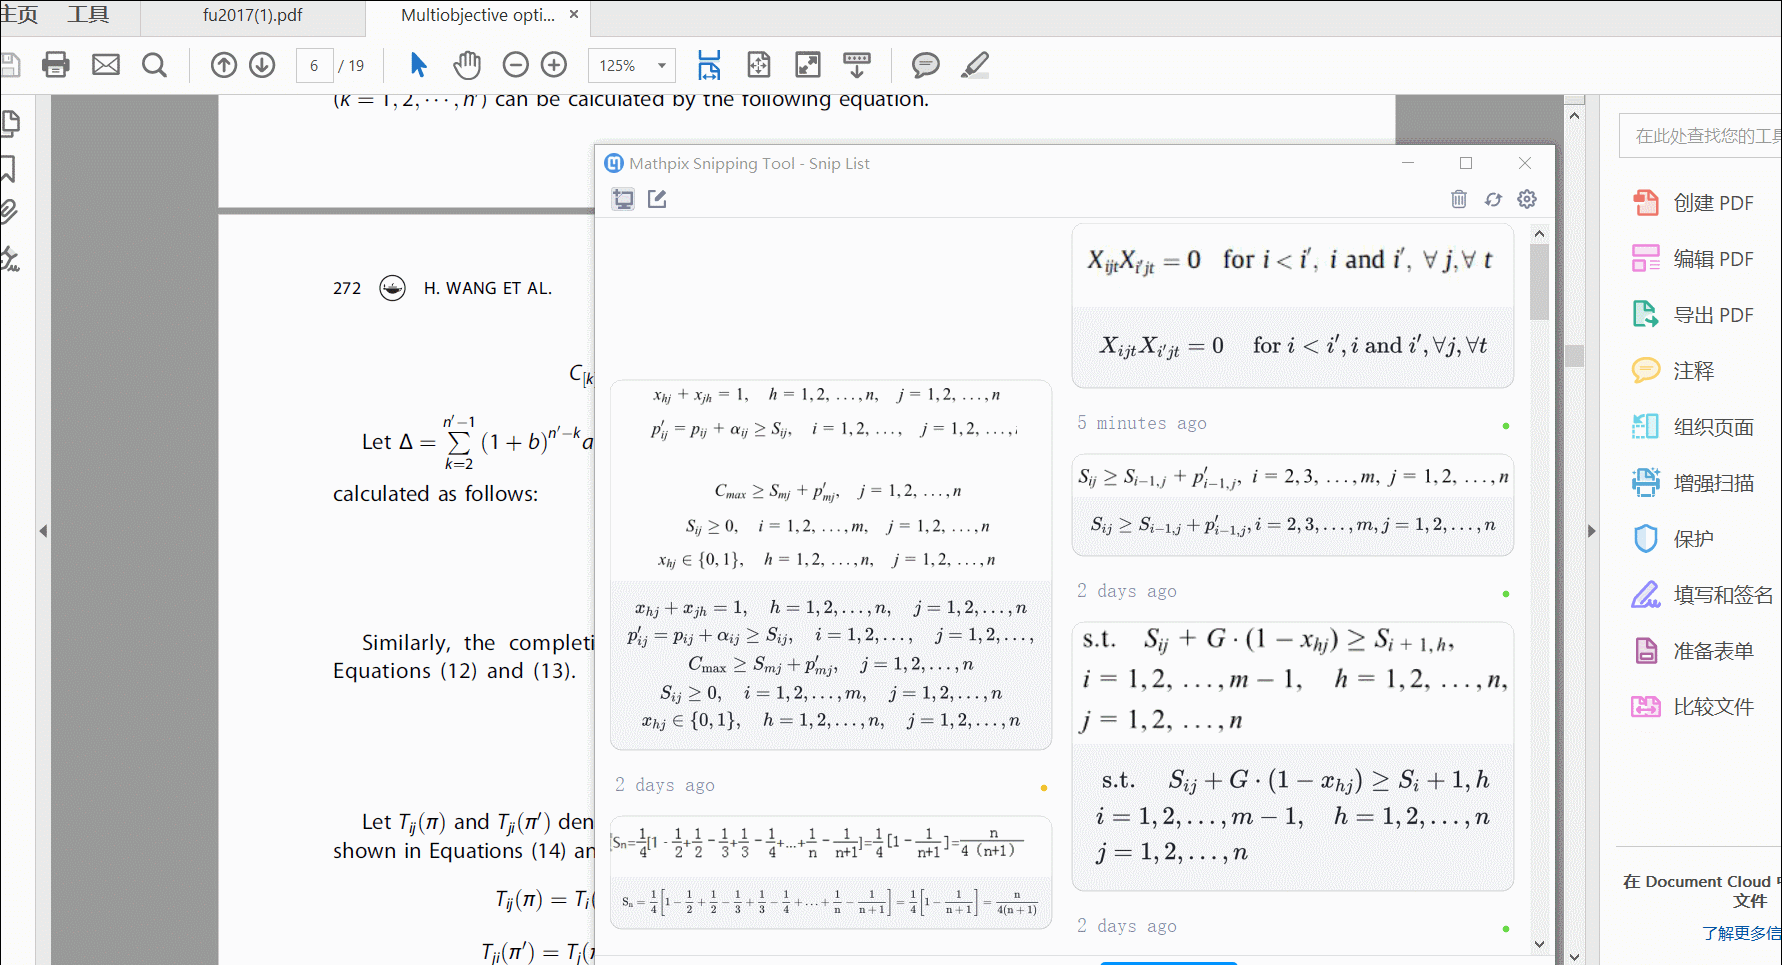Select the text highlighter tool
Viewport: 1782px width, 965px height.
[974, 64]
